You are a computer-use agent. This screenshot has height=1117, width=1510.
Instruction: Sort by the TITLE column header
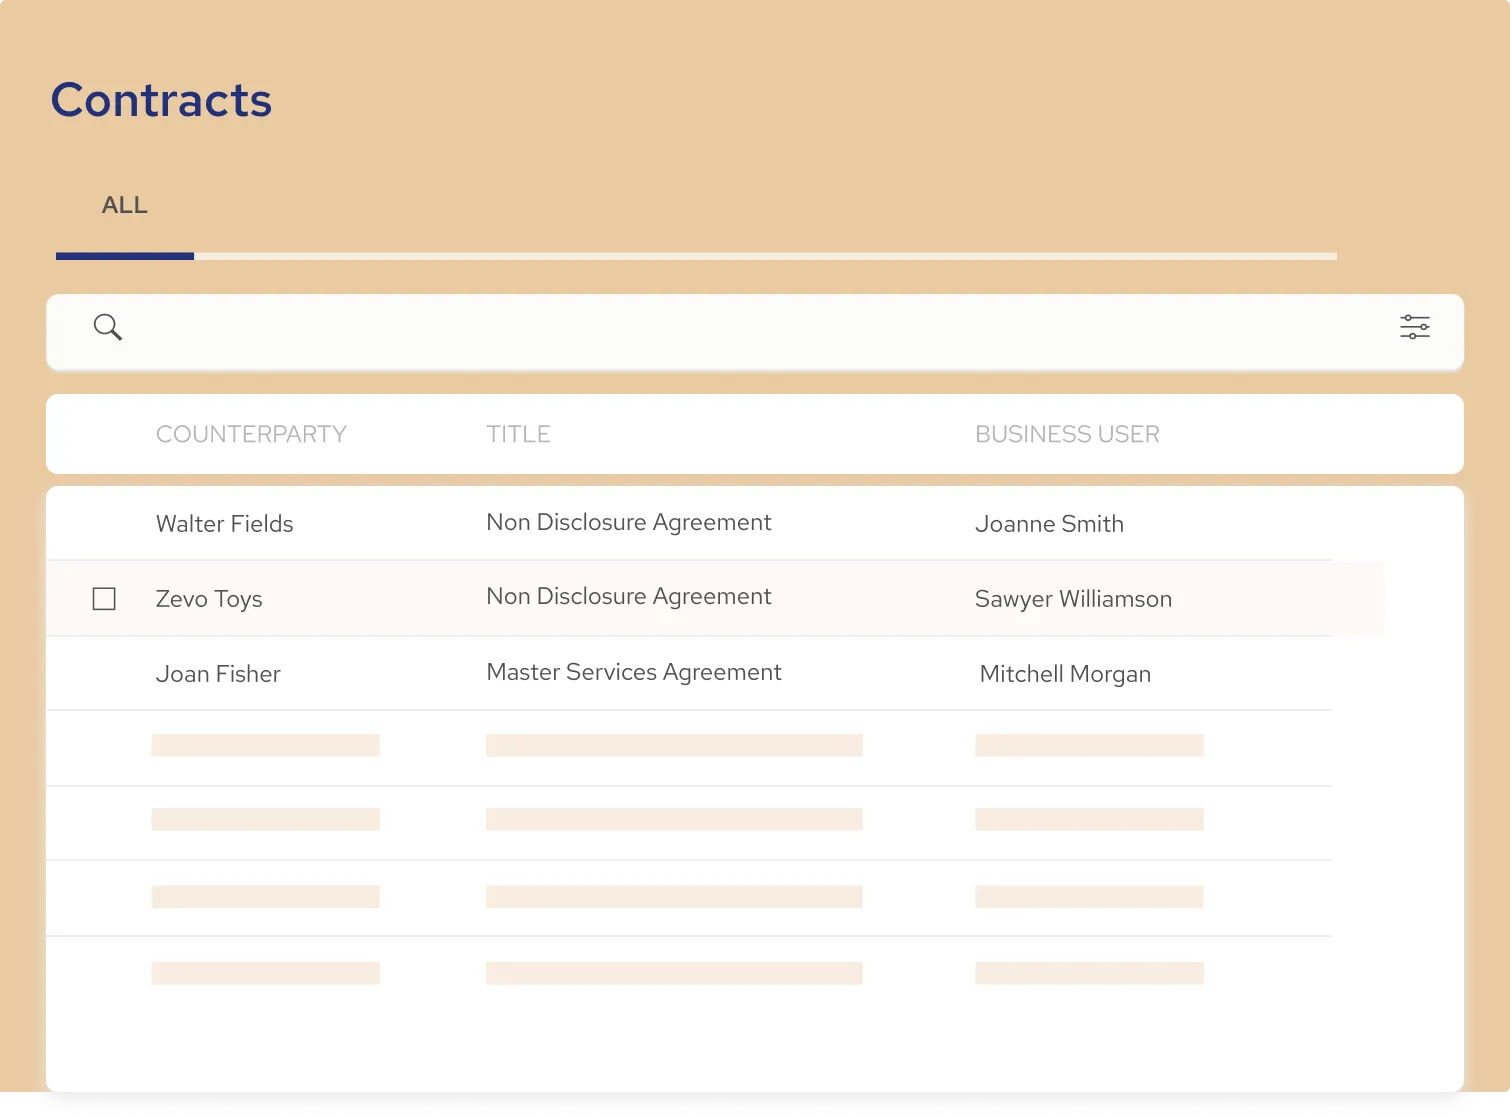click(x=518, y=434)
